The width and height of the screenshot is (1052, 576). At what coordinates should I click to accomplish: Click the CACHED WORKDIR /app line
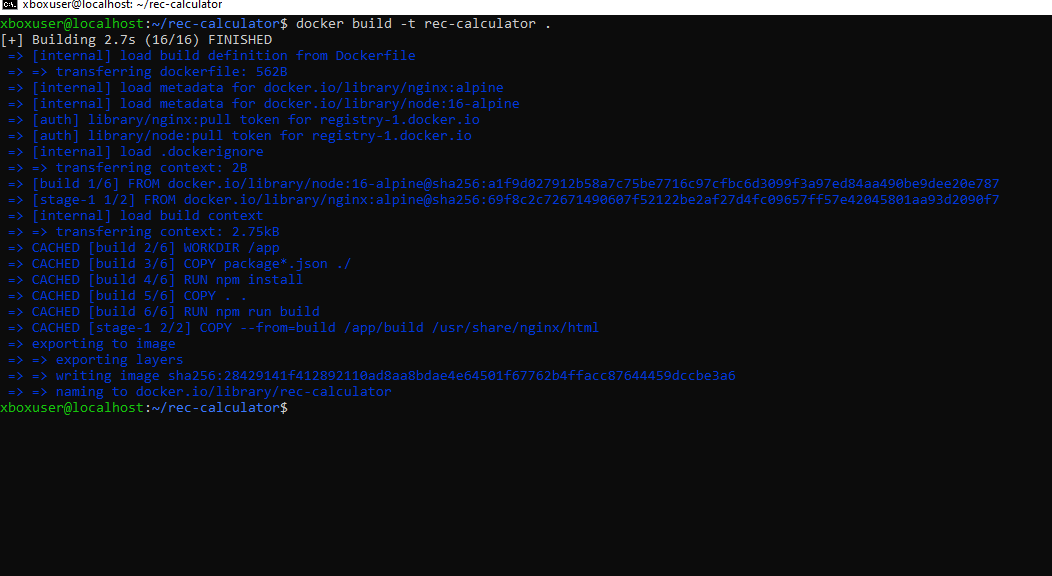pyautogui.click(x=156, y=248)
